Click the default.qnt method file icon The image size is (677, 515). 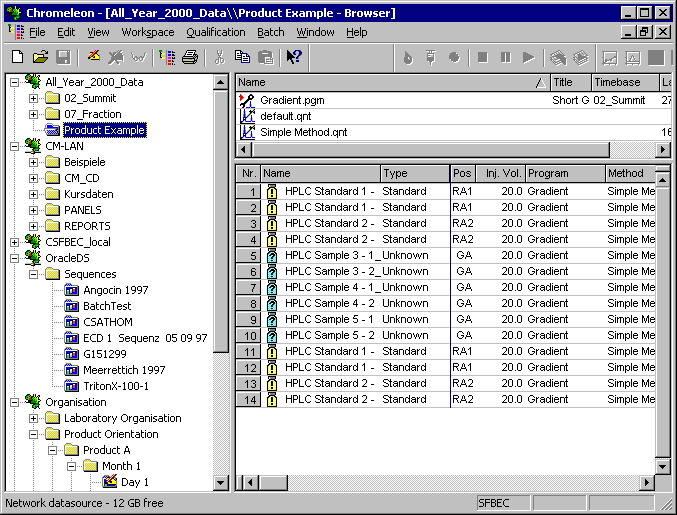click(247, 116)
